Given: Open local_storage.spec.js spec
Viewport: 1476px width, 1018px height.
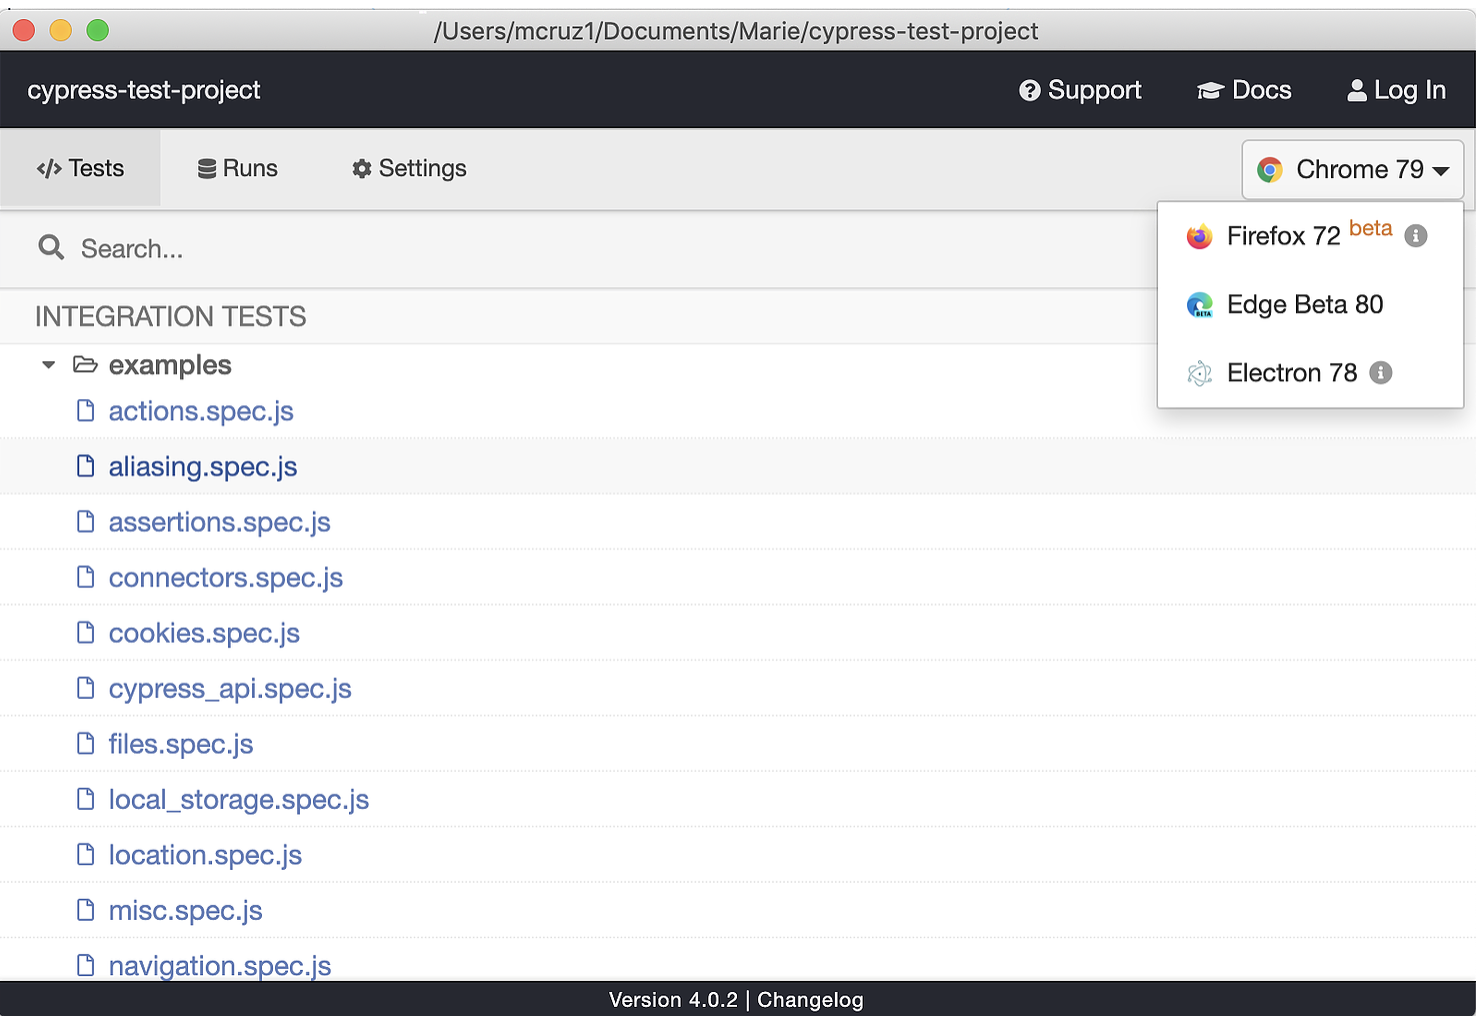Looking at the screenshot, I should pos(239,800).
